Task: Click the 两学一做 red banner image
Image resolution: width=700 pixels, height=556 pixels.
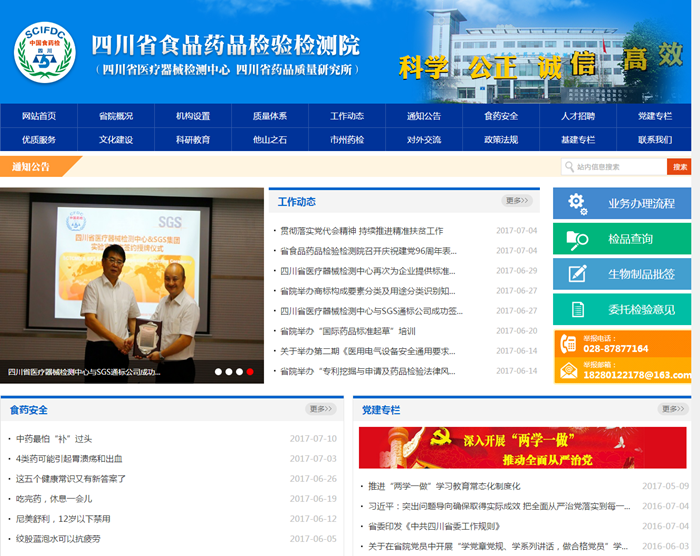Action: tap(523, 448)
